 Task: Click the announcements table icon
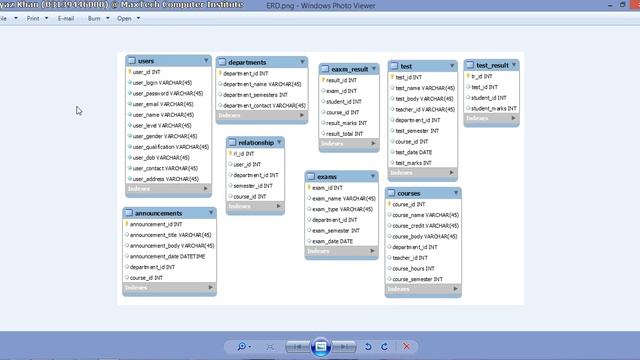(x=129, y=213)
